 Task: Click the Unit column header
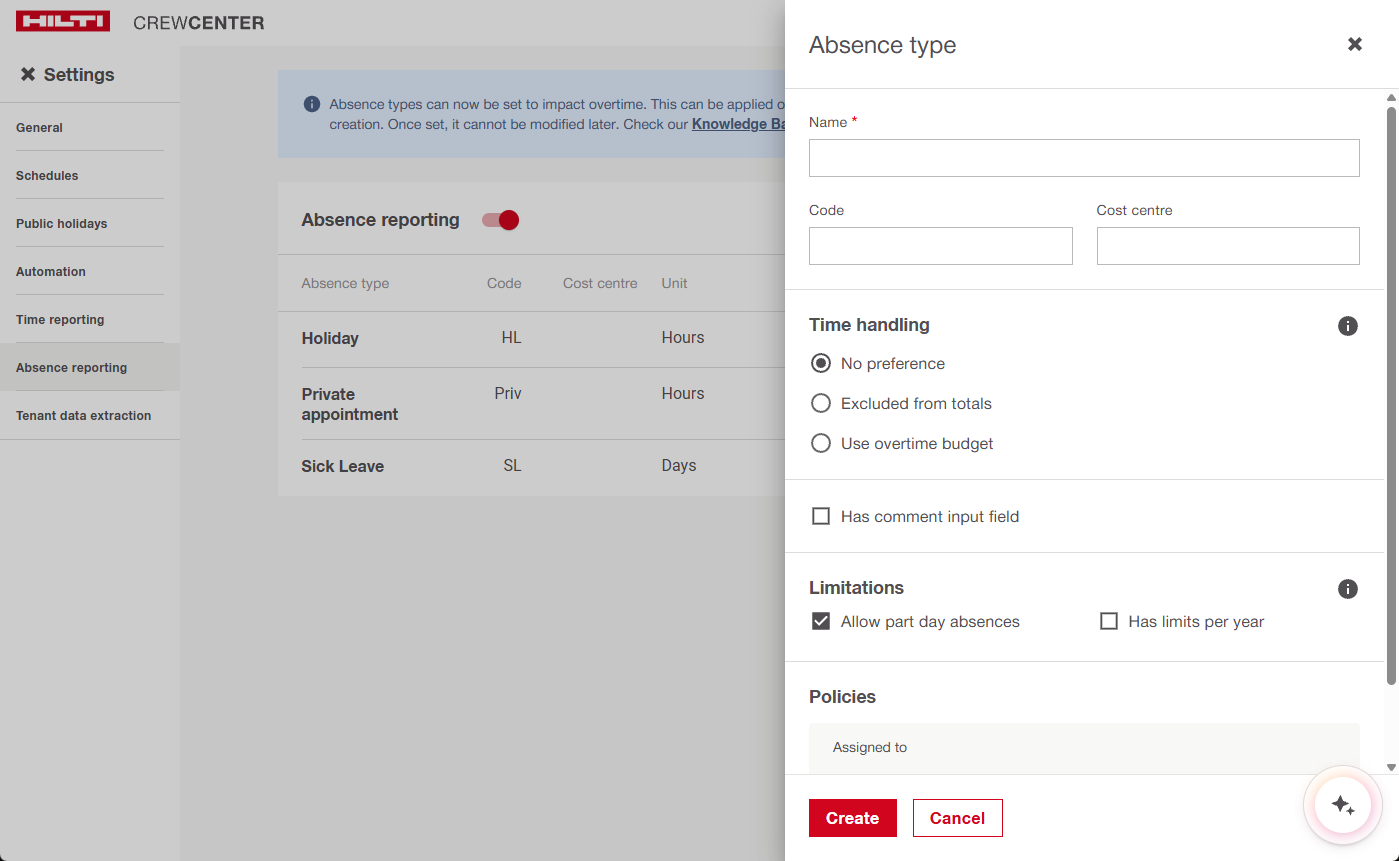point(674,283)
